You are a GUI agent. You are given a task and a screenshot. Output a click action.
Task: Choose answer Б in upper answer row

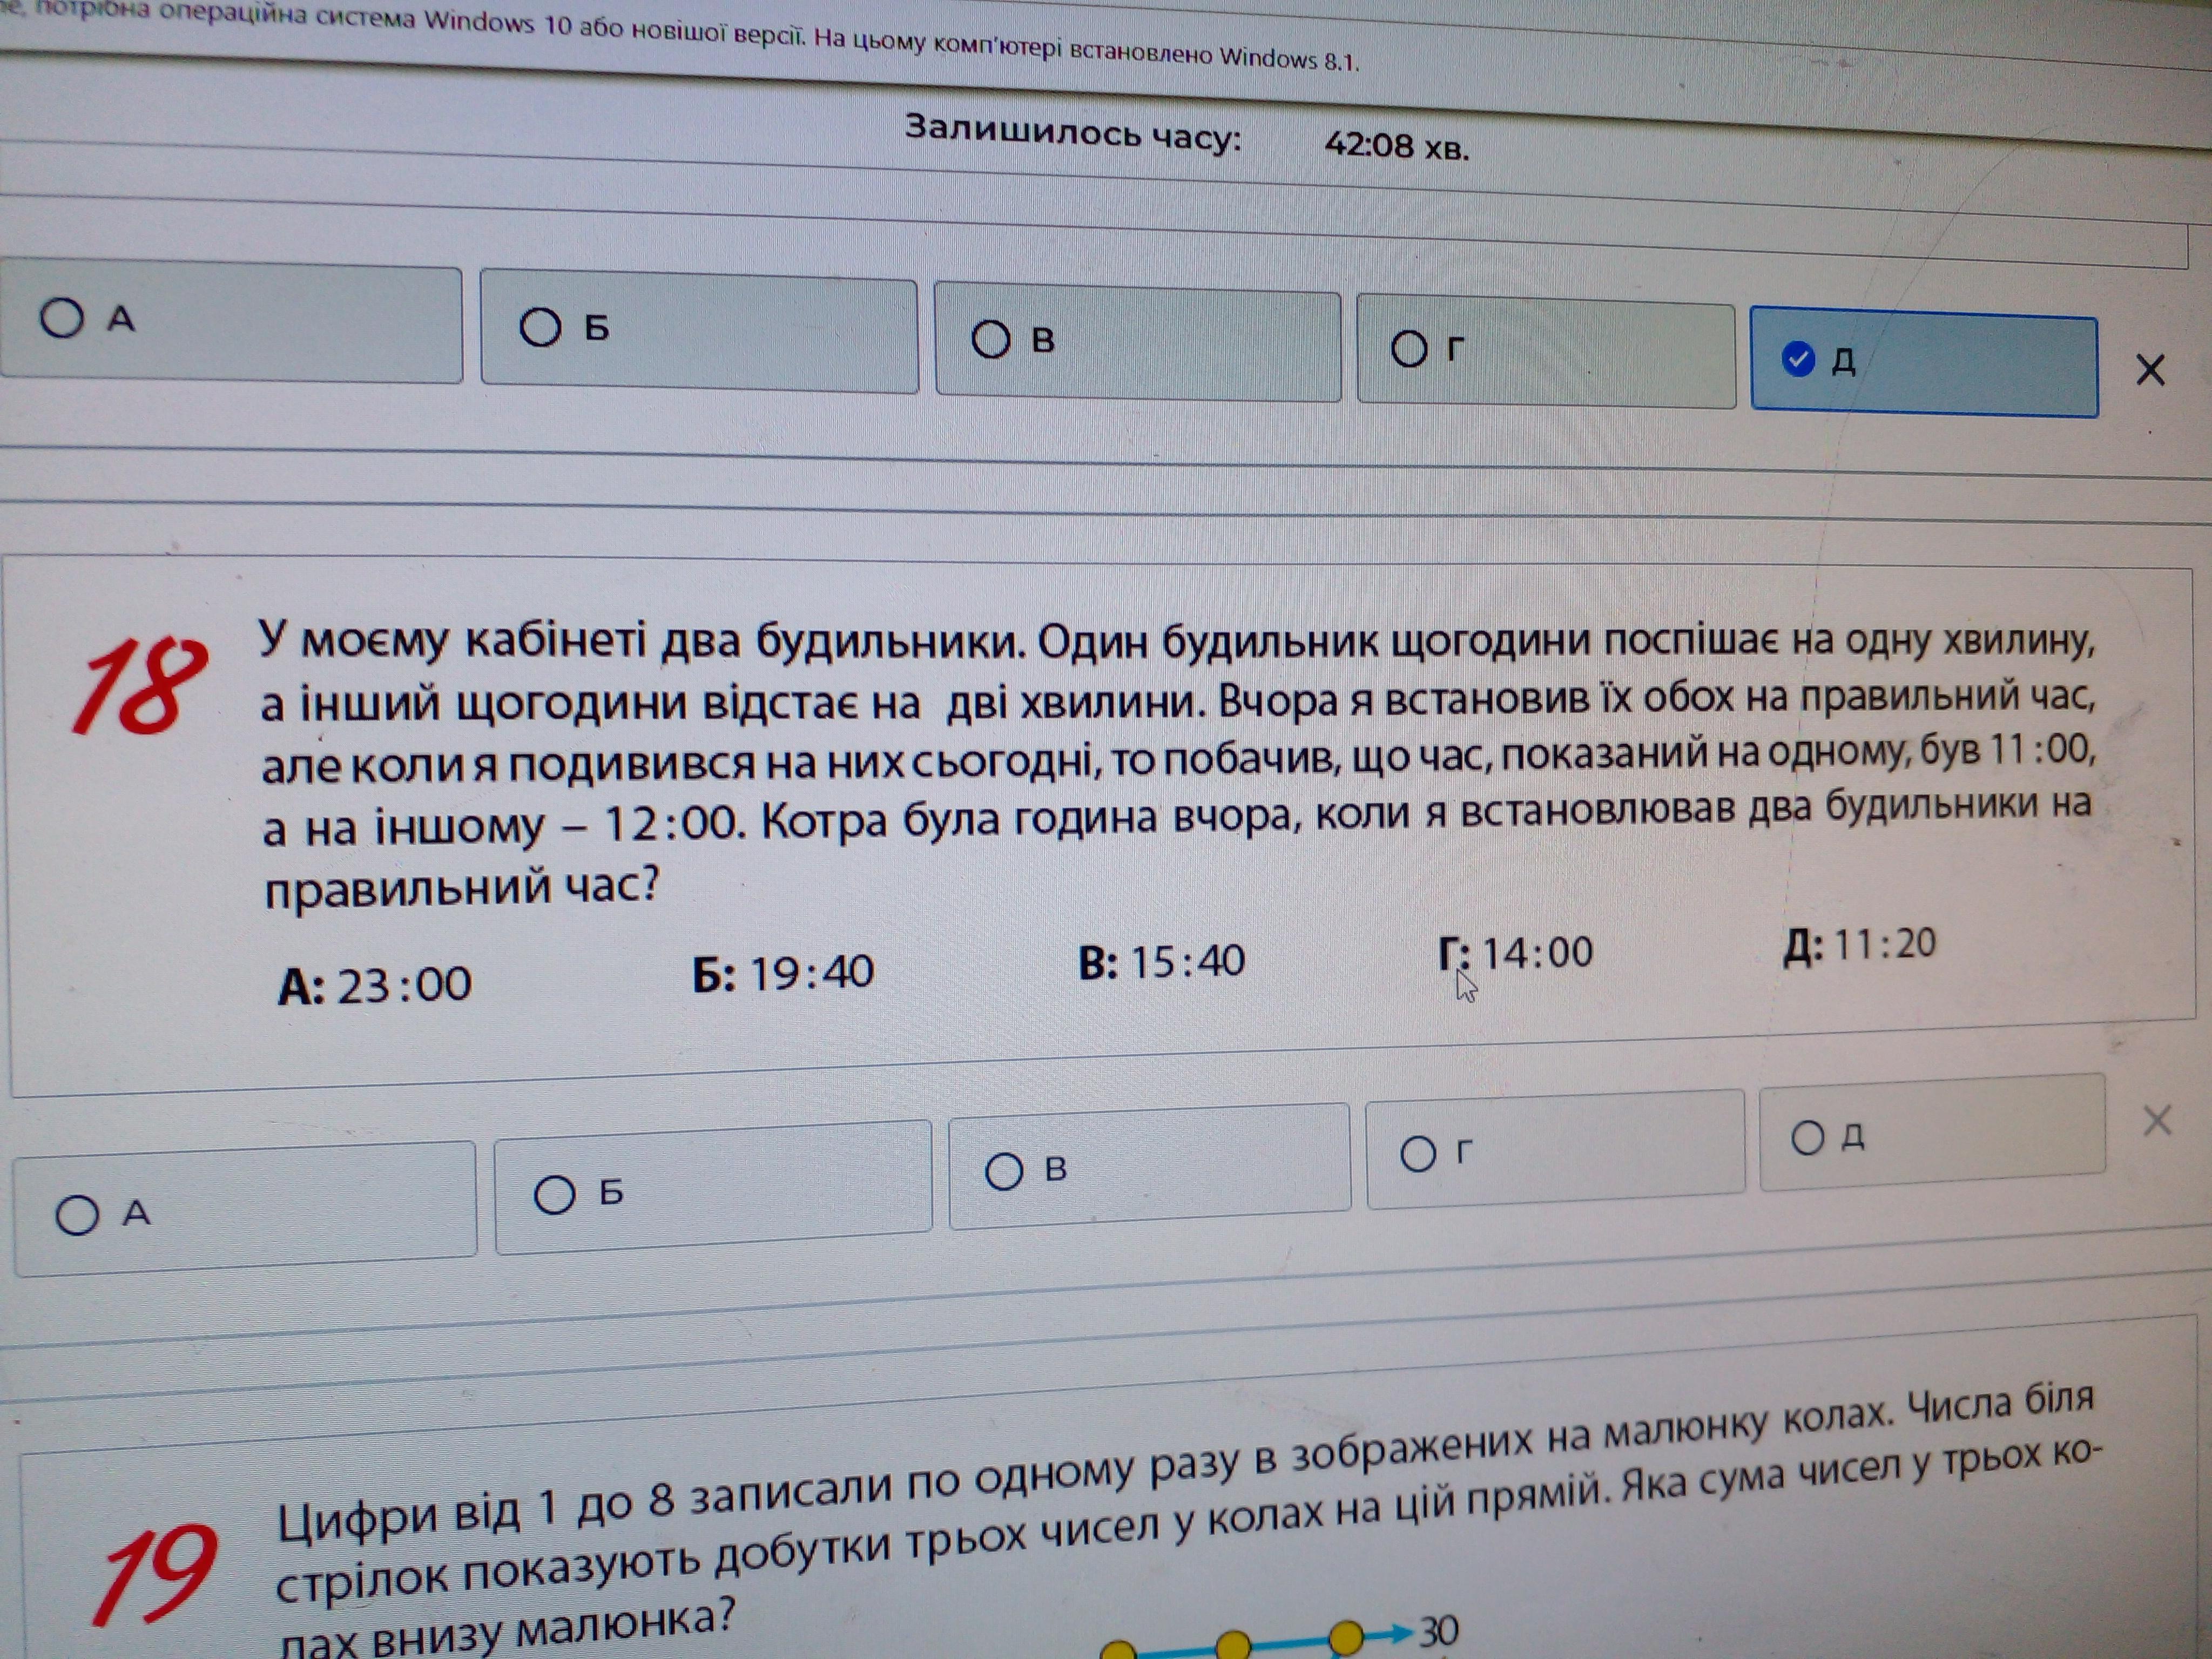[x=541, y=327]
